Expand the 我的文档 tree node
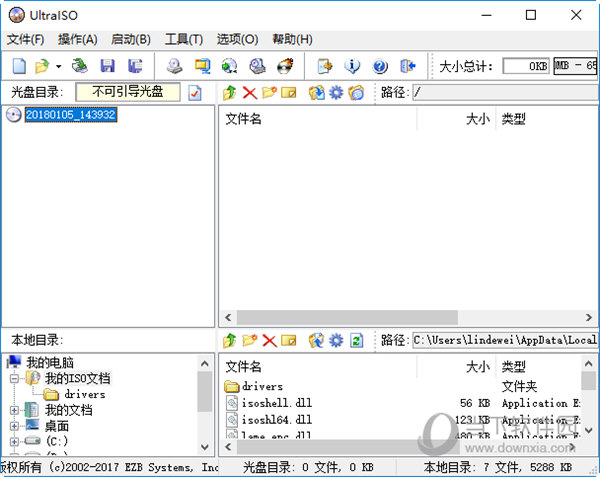600x477 pixels. tap(14, 410)
